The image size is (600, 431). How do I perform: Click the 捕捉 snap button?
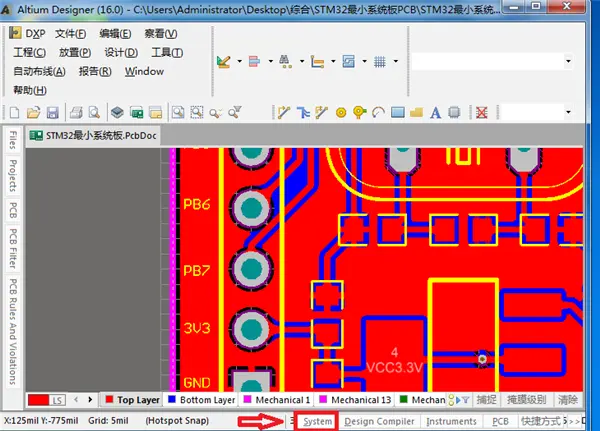(x=486, y=400)
